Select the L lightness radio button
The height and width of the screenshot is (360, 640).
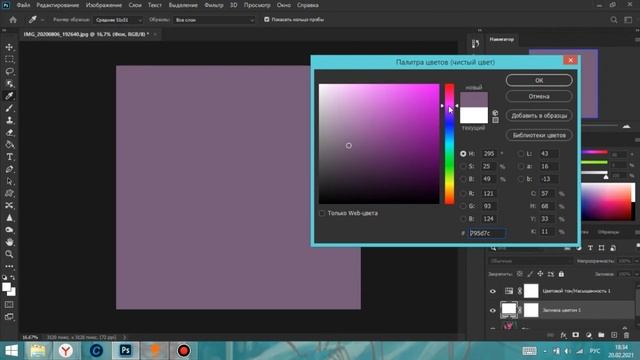pyautogui.click(x=520, y=154)
